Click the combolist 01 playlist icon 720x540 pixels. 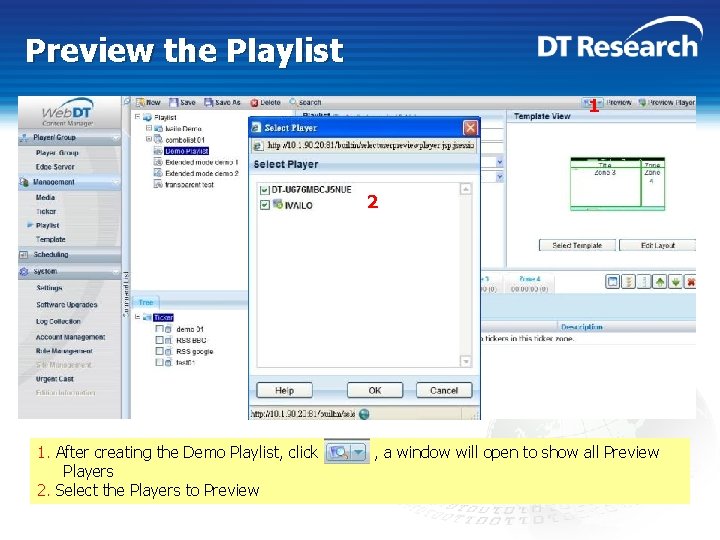tap(158, 139)
